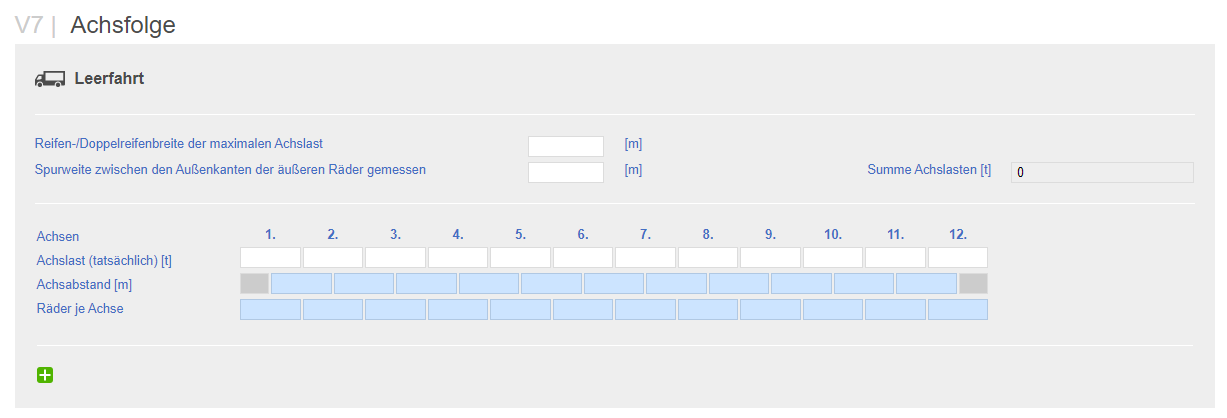Click the Räder je Achse field for axle 6

coord(583,309)
